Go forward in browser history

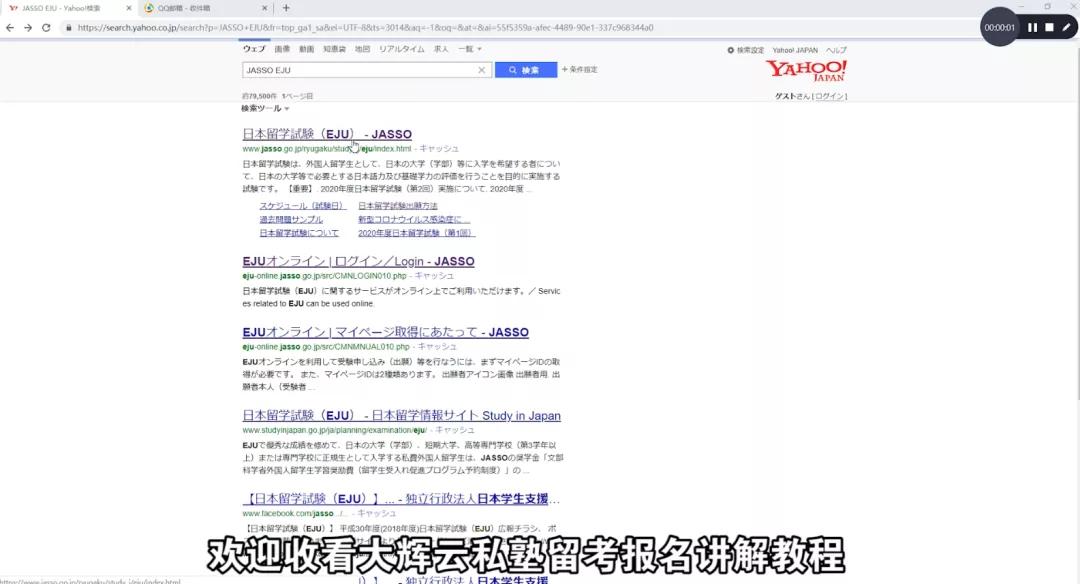point(28,28)
